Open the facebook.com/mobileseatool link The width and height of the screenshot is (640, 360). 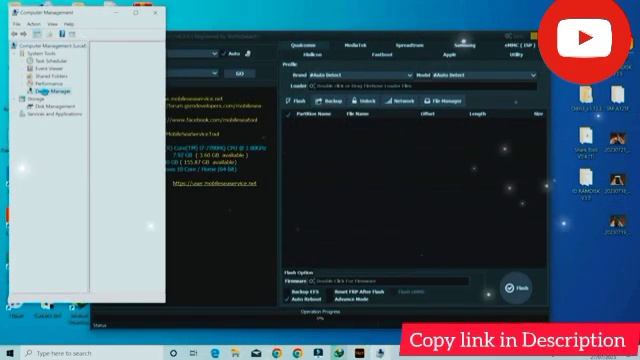pos(212,120)
